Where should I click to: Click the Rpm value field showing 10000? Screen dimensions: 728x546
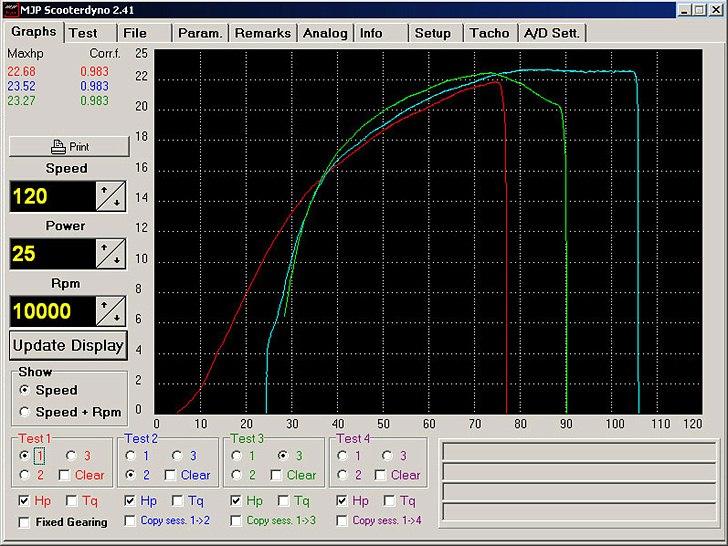[x=52, y=311]
